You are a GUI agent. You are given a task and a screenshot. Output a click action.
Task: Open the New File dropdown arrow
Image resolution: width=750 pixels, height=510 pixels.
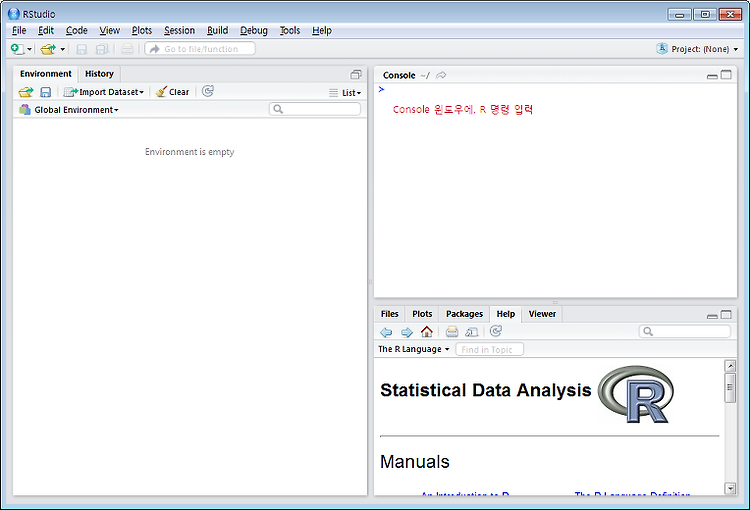[x=29, y=49]
